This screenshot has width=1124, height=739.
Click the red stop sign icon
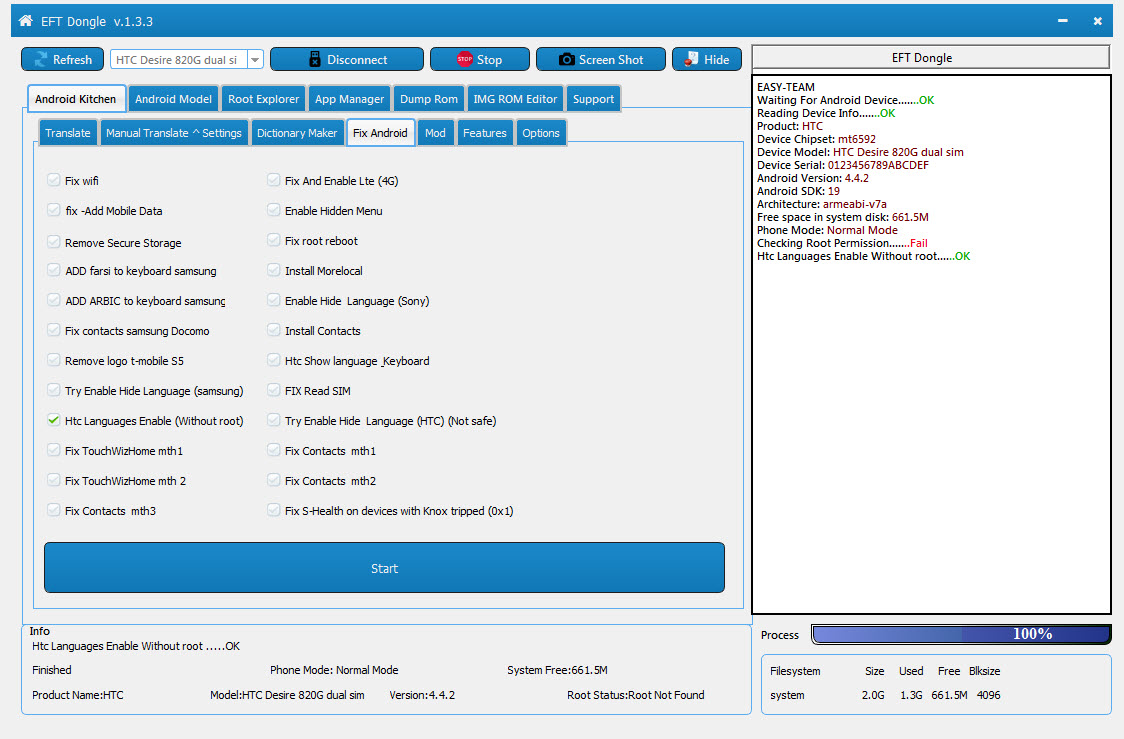pos(465,59)
